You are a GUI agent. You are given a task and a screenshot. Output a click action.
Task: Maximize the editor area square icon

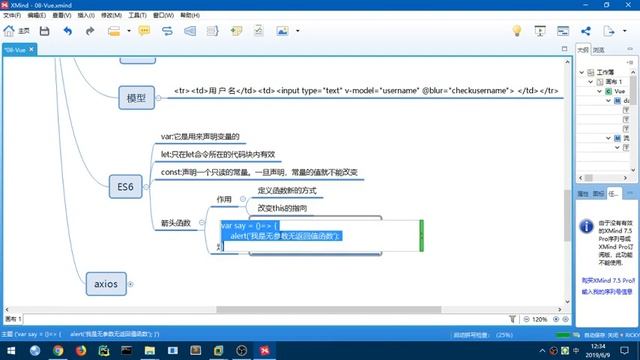pyautogui.click(x=564, y=49)
